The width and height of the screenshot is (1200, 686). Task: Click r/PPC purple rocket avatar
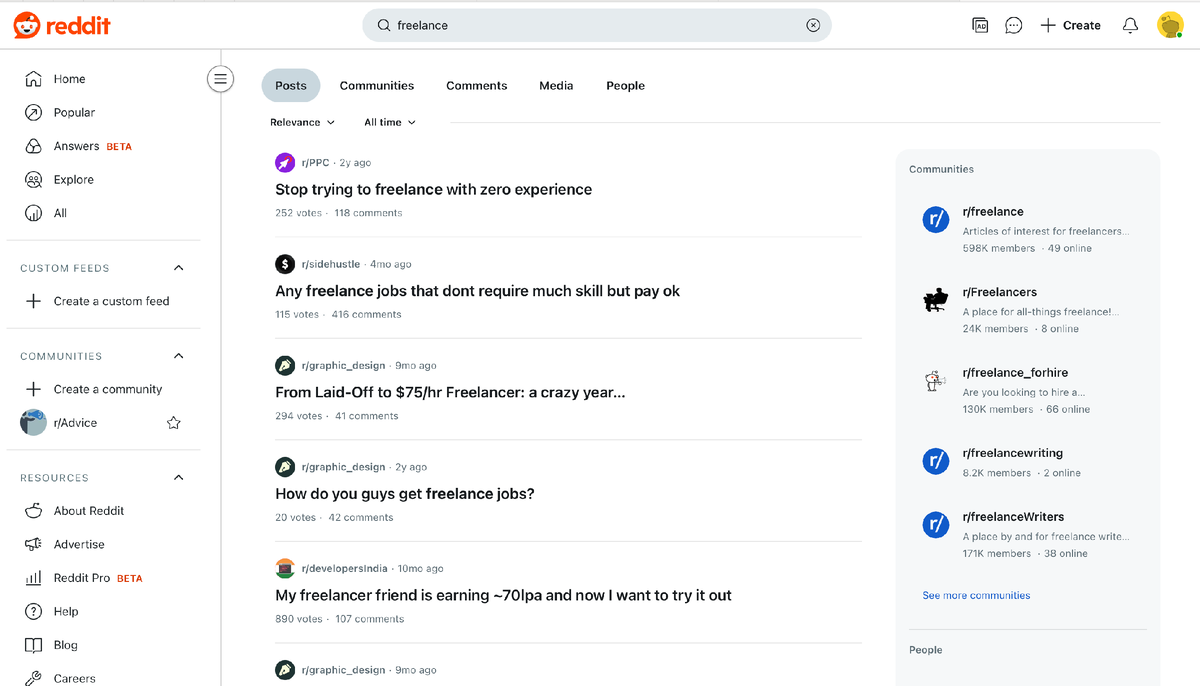pyautogui.click(x=285, y=162)
